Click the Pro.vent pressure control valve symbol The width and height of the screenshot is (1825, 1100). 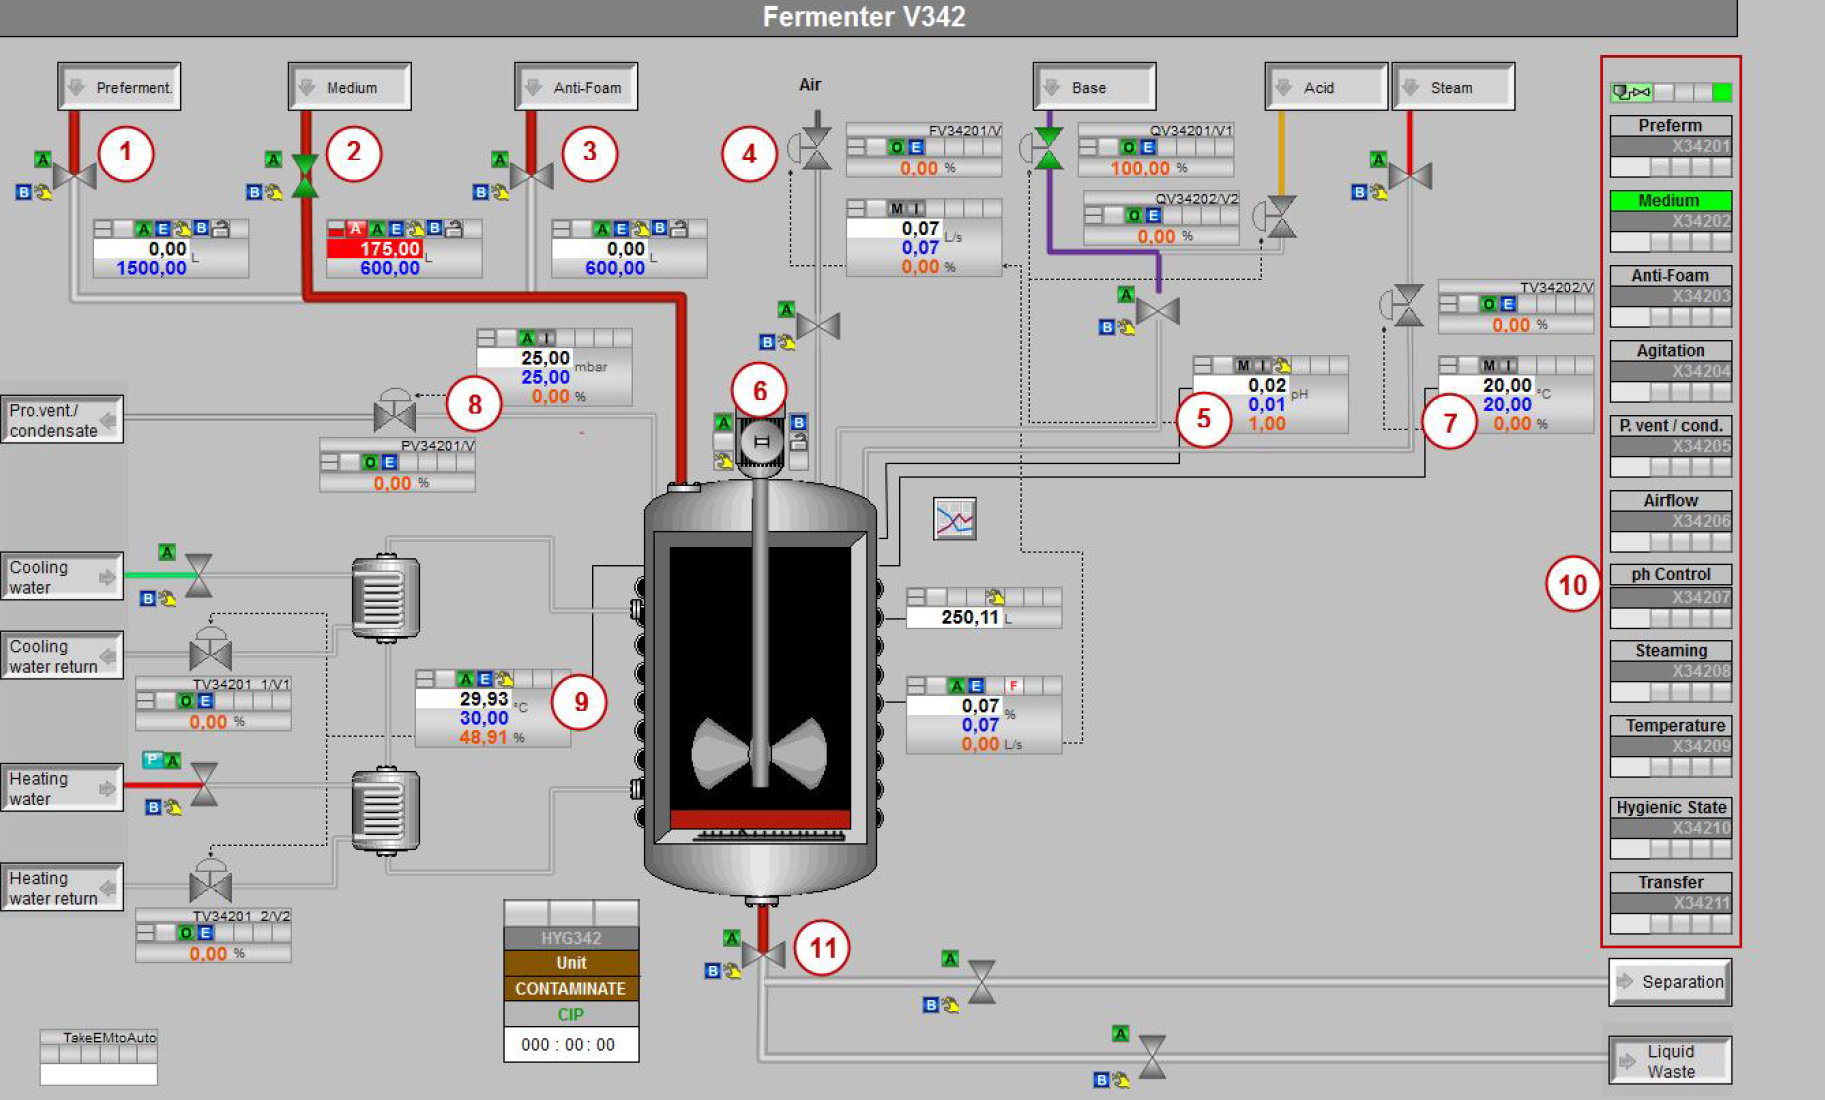point(395,411)
